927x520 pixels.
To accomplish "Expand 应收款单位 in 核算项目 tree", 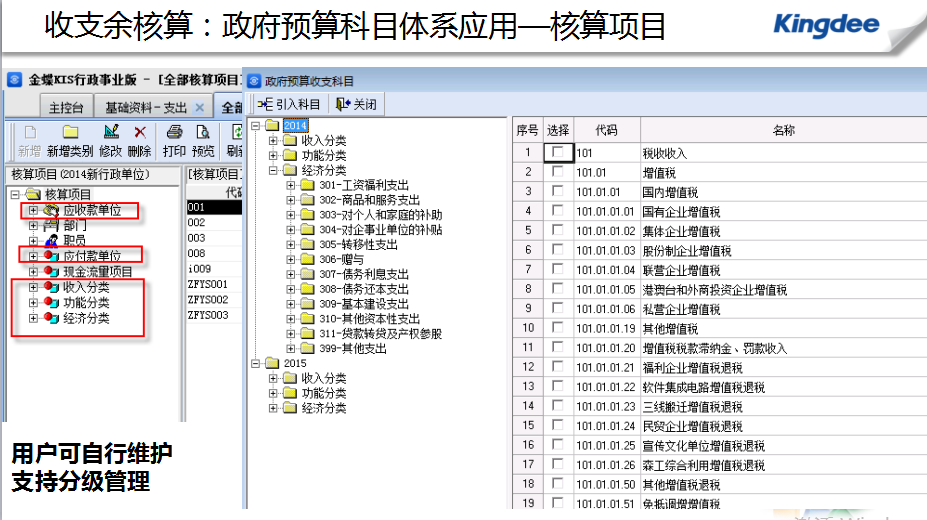I will [33, 210].
